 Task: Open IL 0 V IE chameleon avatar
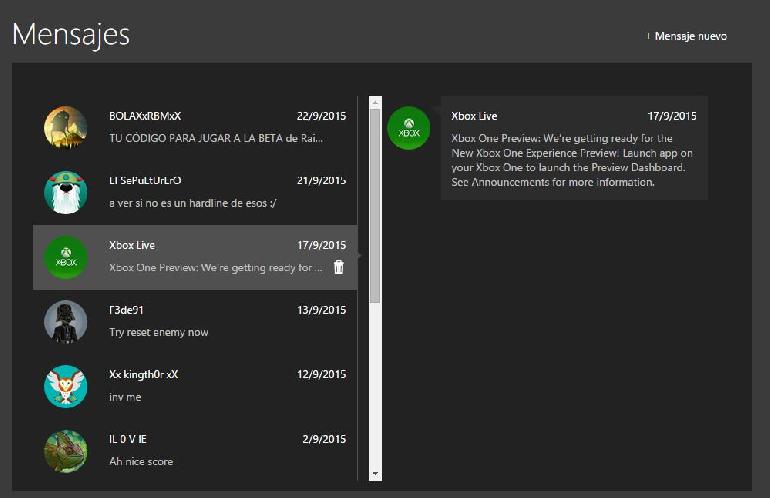pyautogui.click(x=66, y=451)
